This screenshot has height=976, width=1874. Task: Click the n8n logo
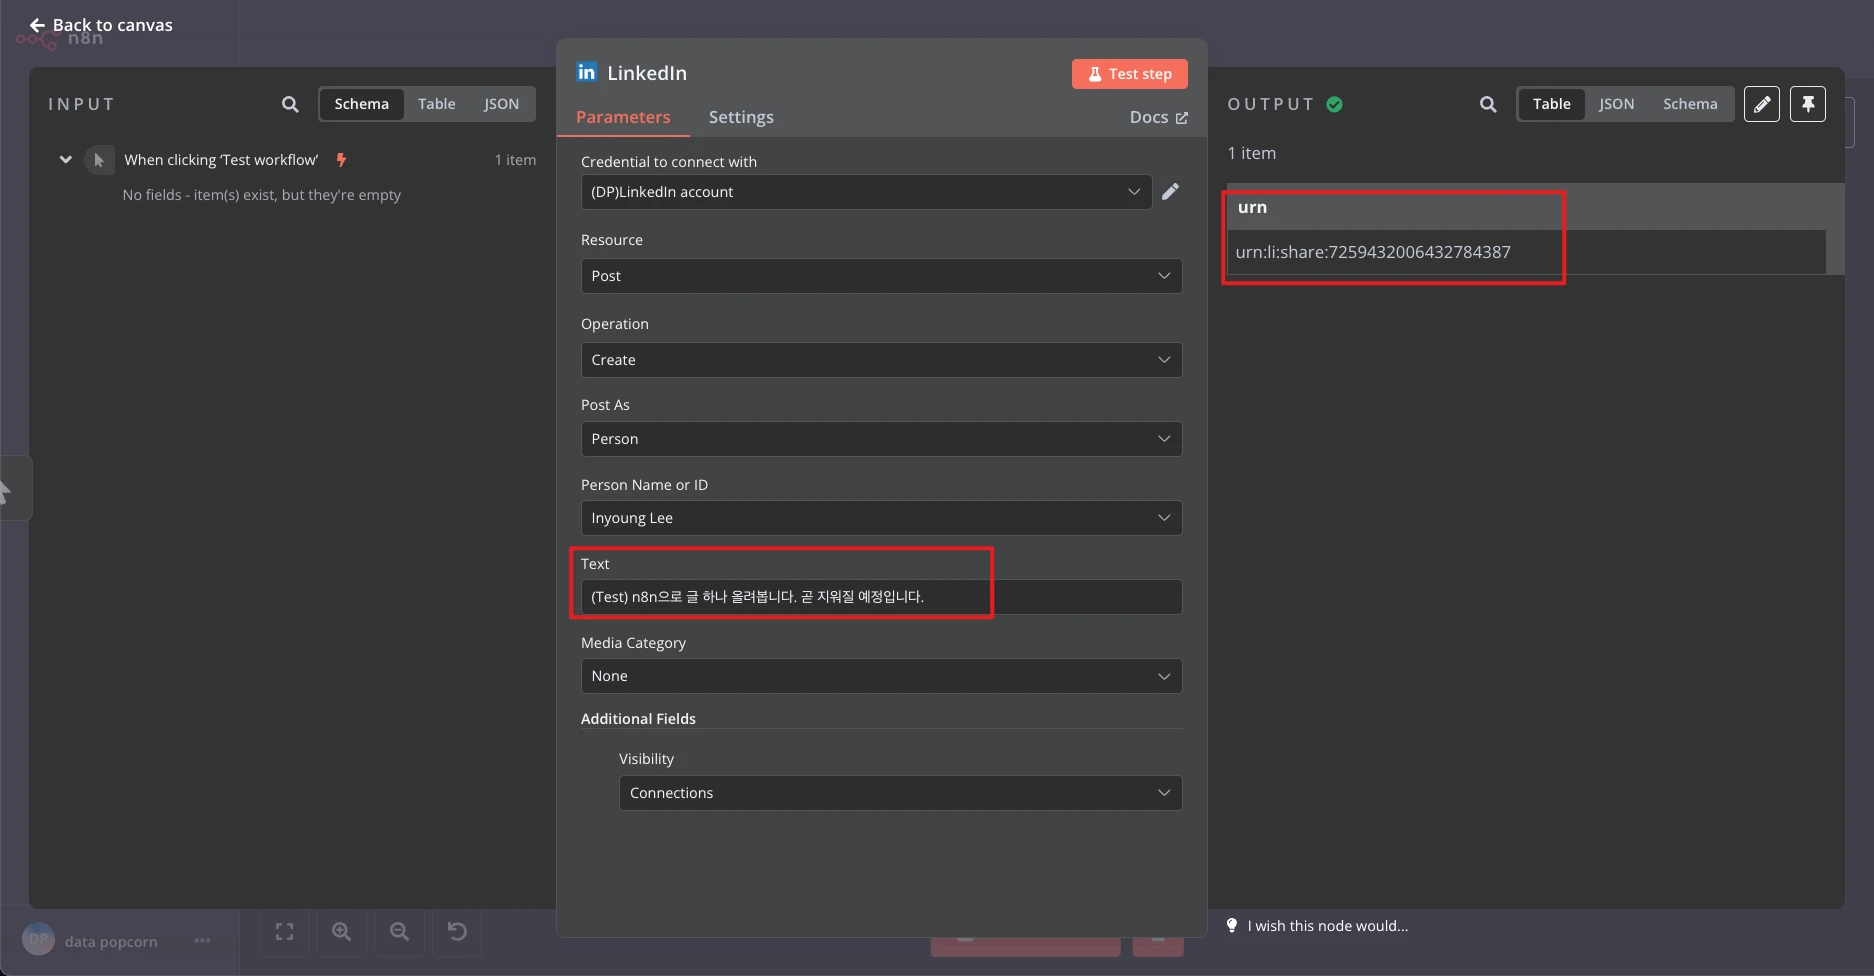point(60,40)
